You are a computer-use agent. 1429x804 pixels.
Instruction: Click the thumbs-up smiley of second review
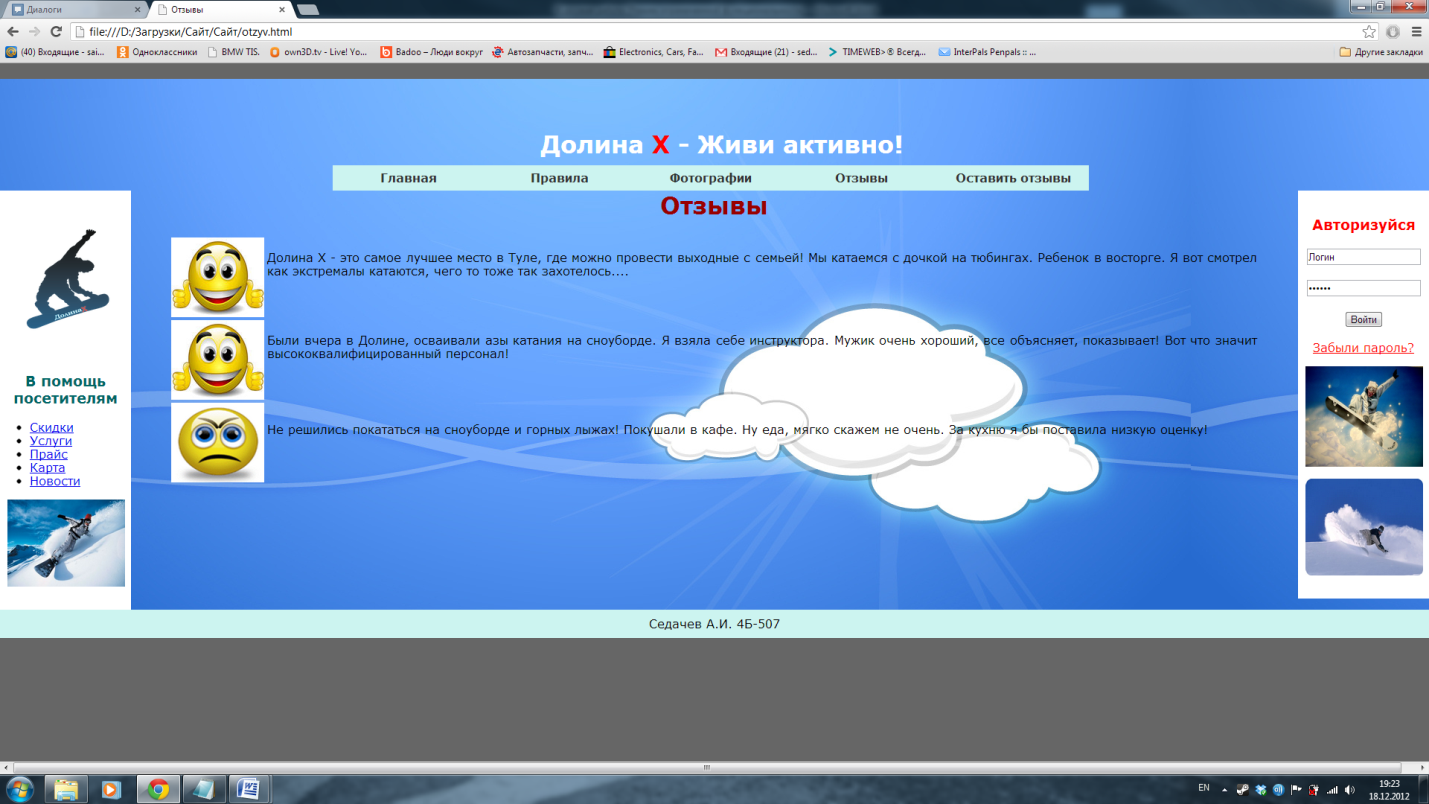pyautogui.click(x=217, y=360)
